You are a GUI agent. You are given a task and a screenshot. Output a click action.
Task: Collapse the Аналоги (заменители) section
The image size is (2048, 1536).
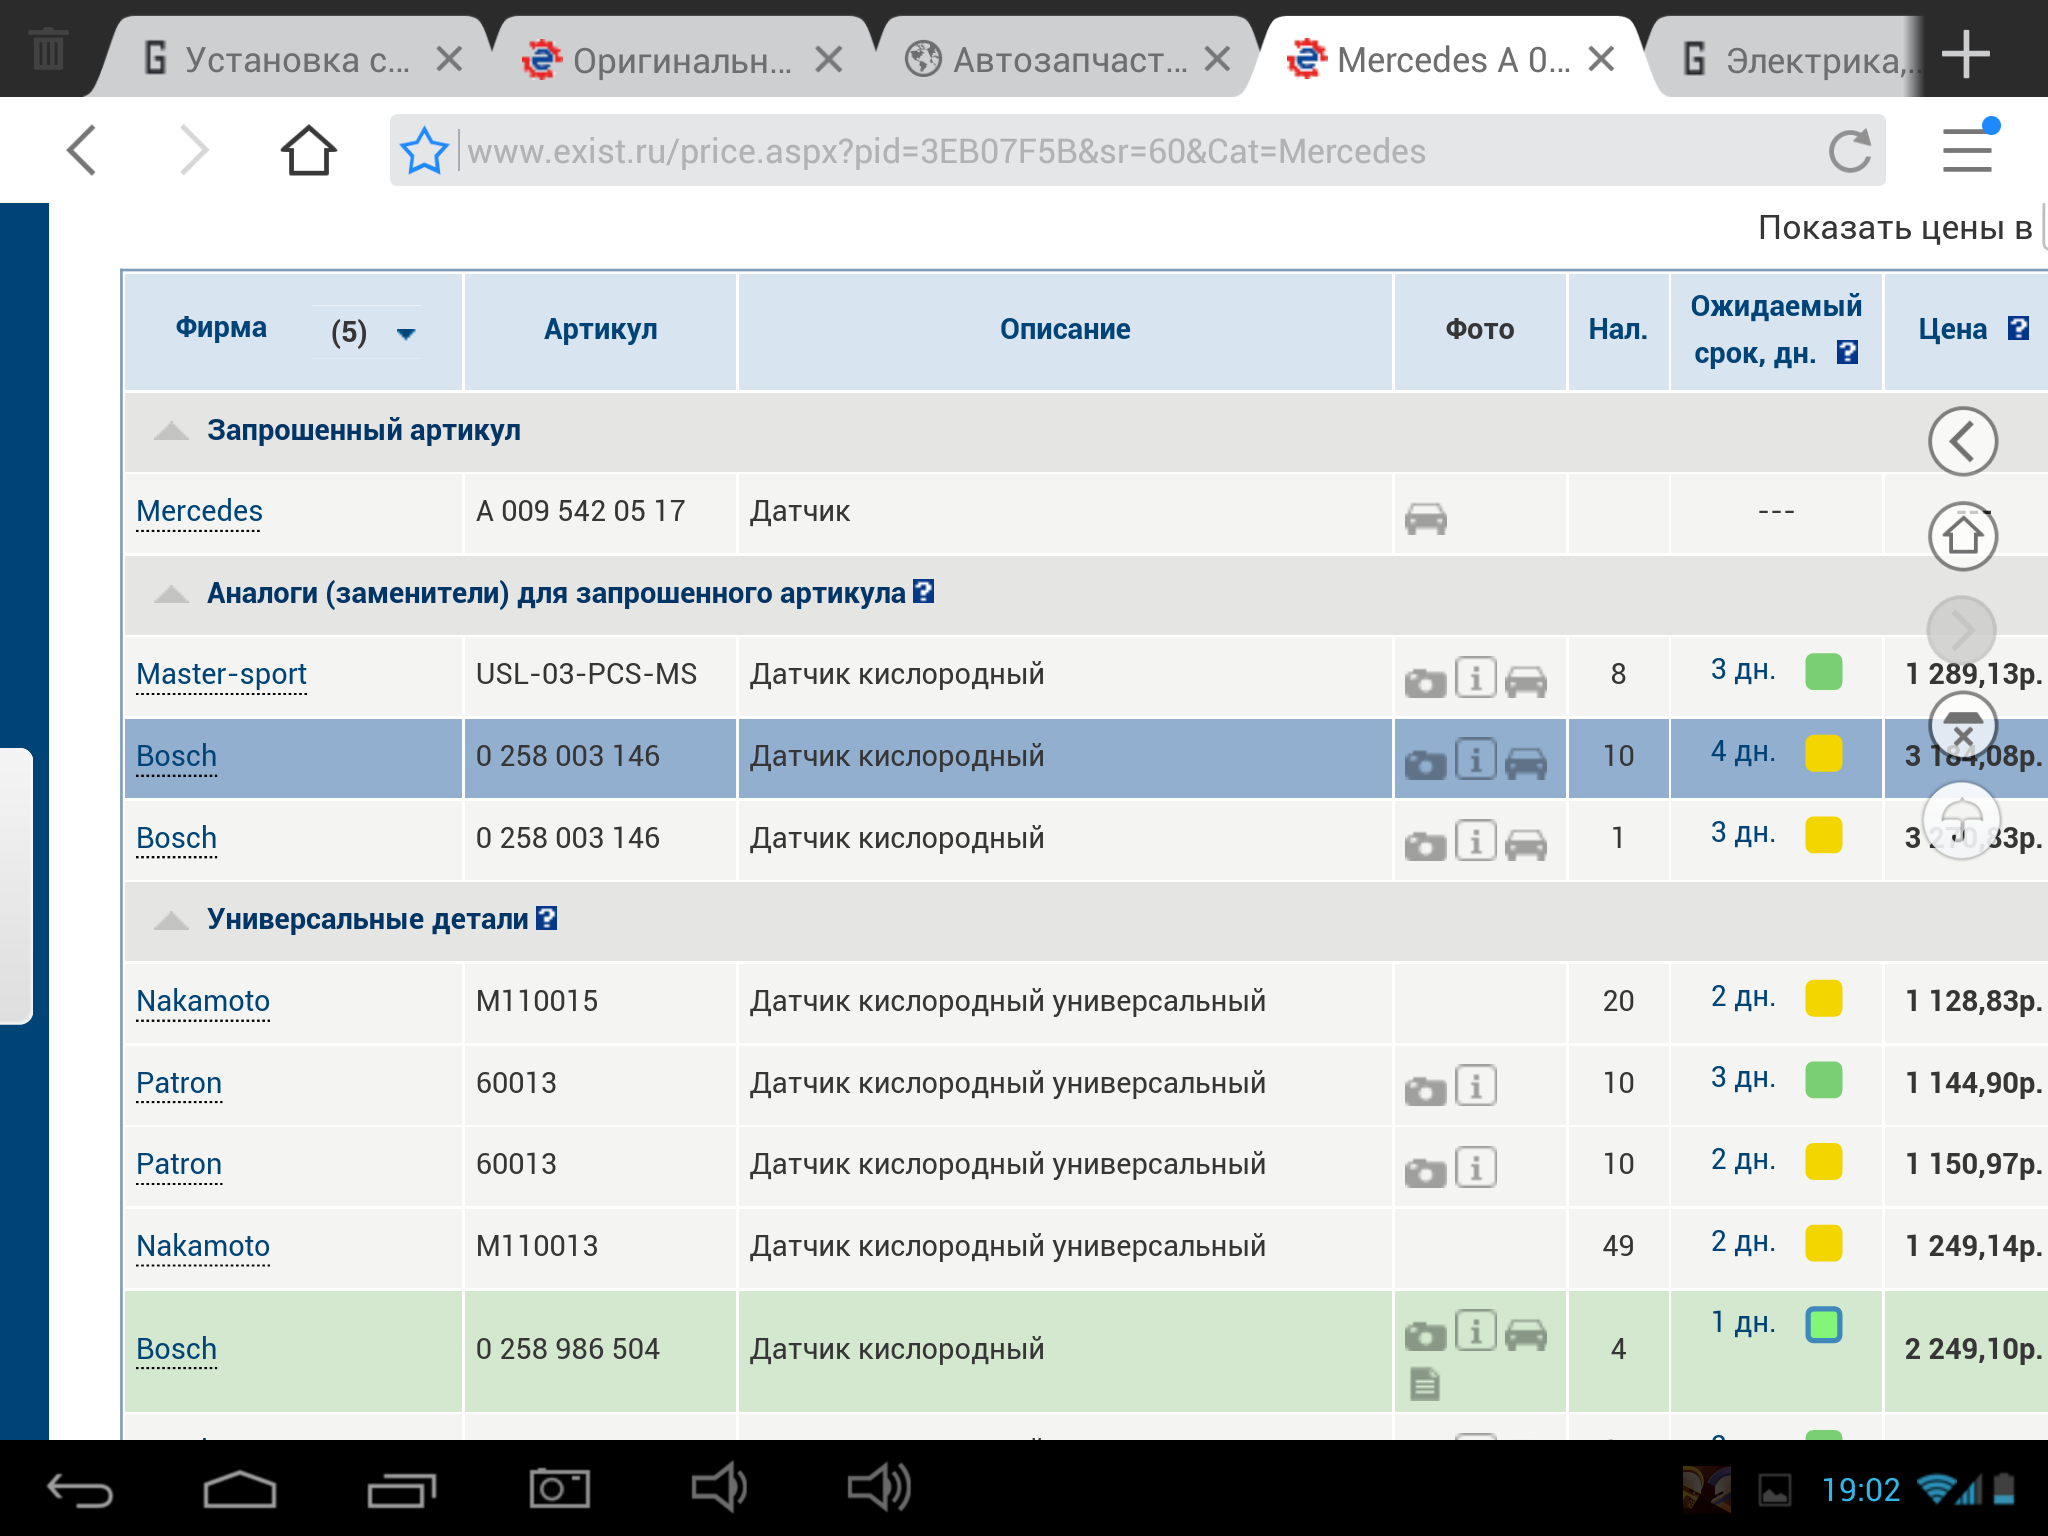tap(171, 594)
